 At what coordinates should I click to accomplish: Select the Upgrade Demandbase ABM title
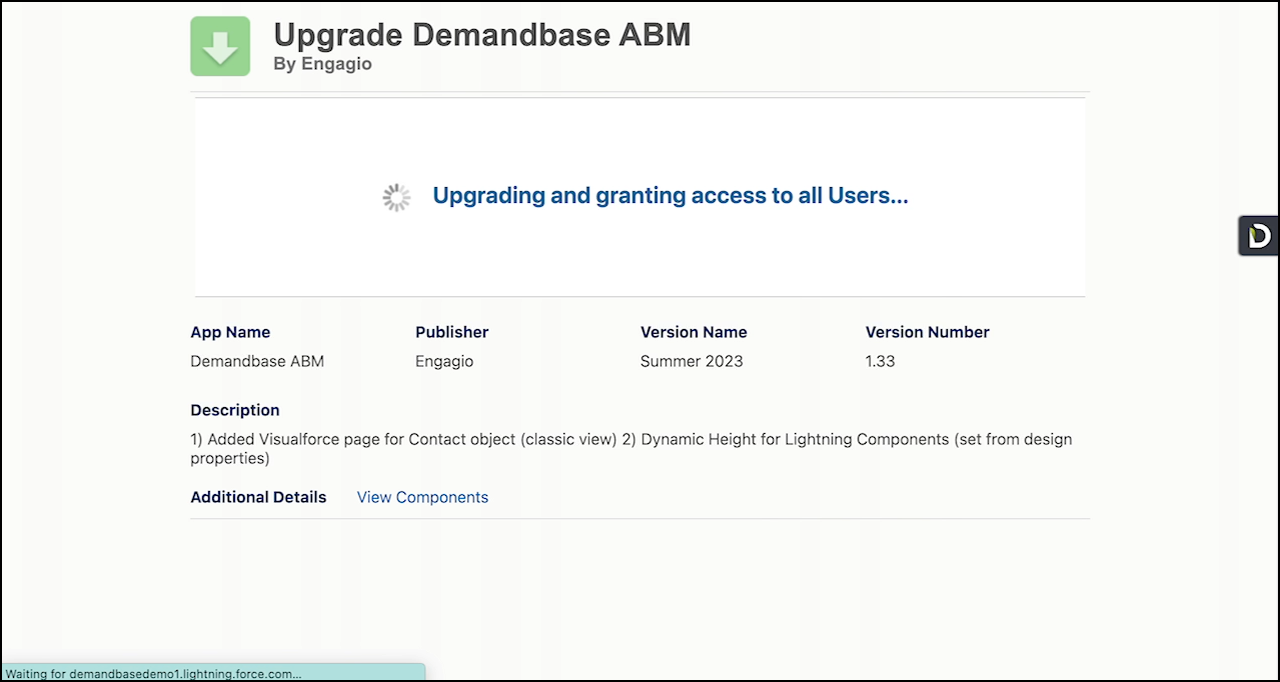(x=482, y=34)
